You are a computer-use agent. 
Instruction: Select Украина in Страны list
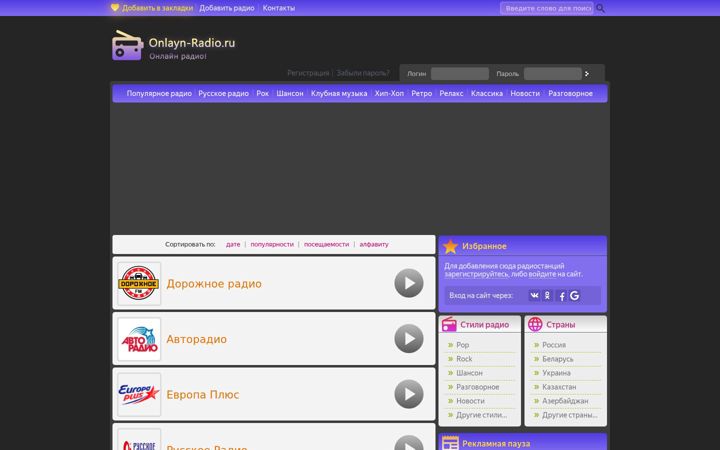click(556, 373)
